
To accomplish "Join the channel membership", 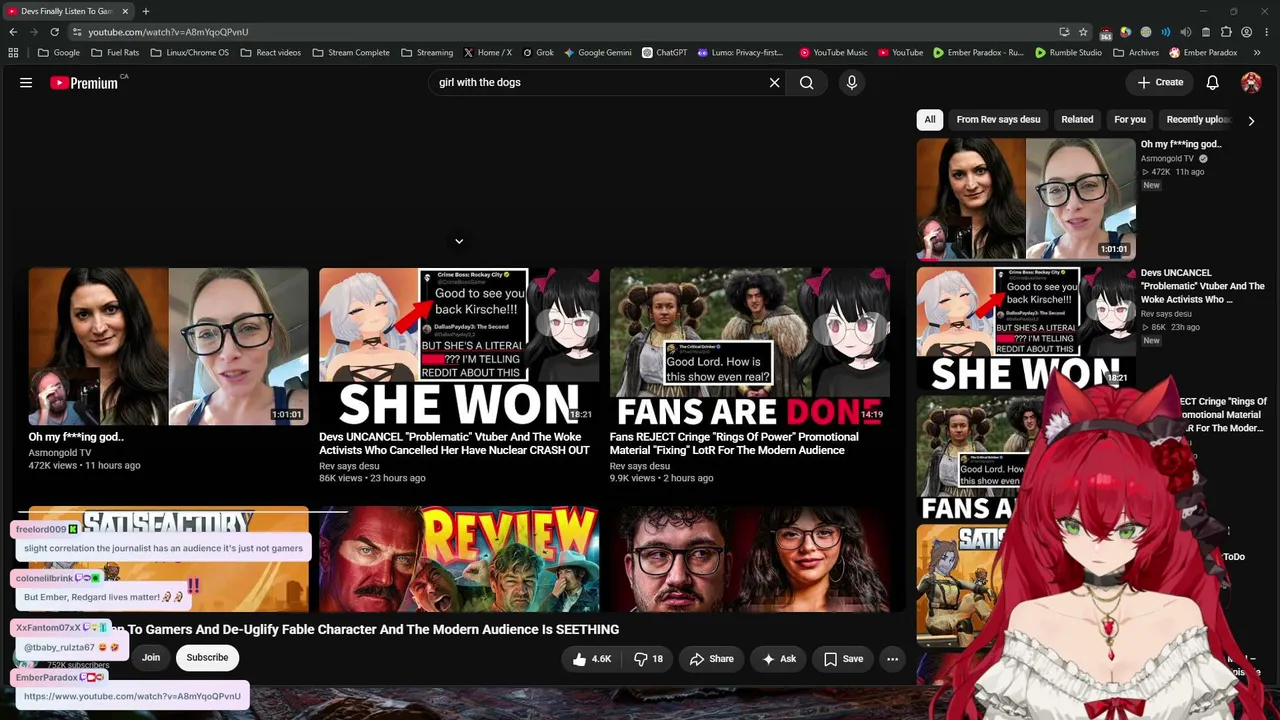I will coord(151,658).
